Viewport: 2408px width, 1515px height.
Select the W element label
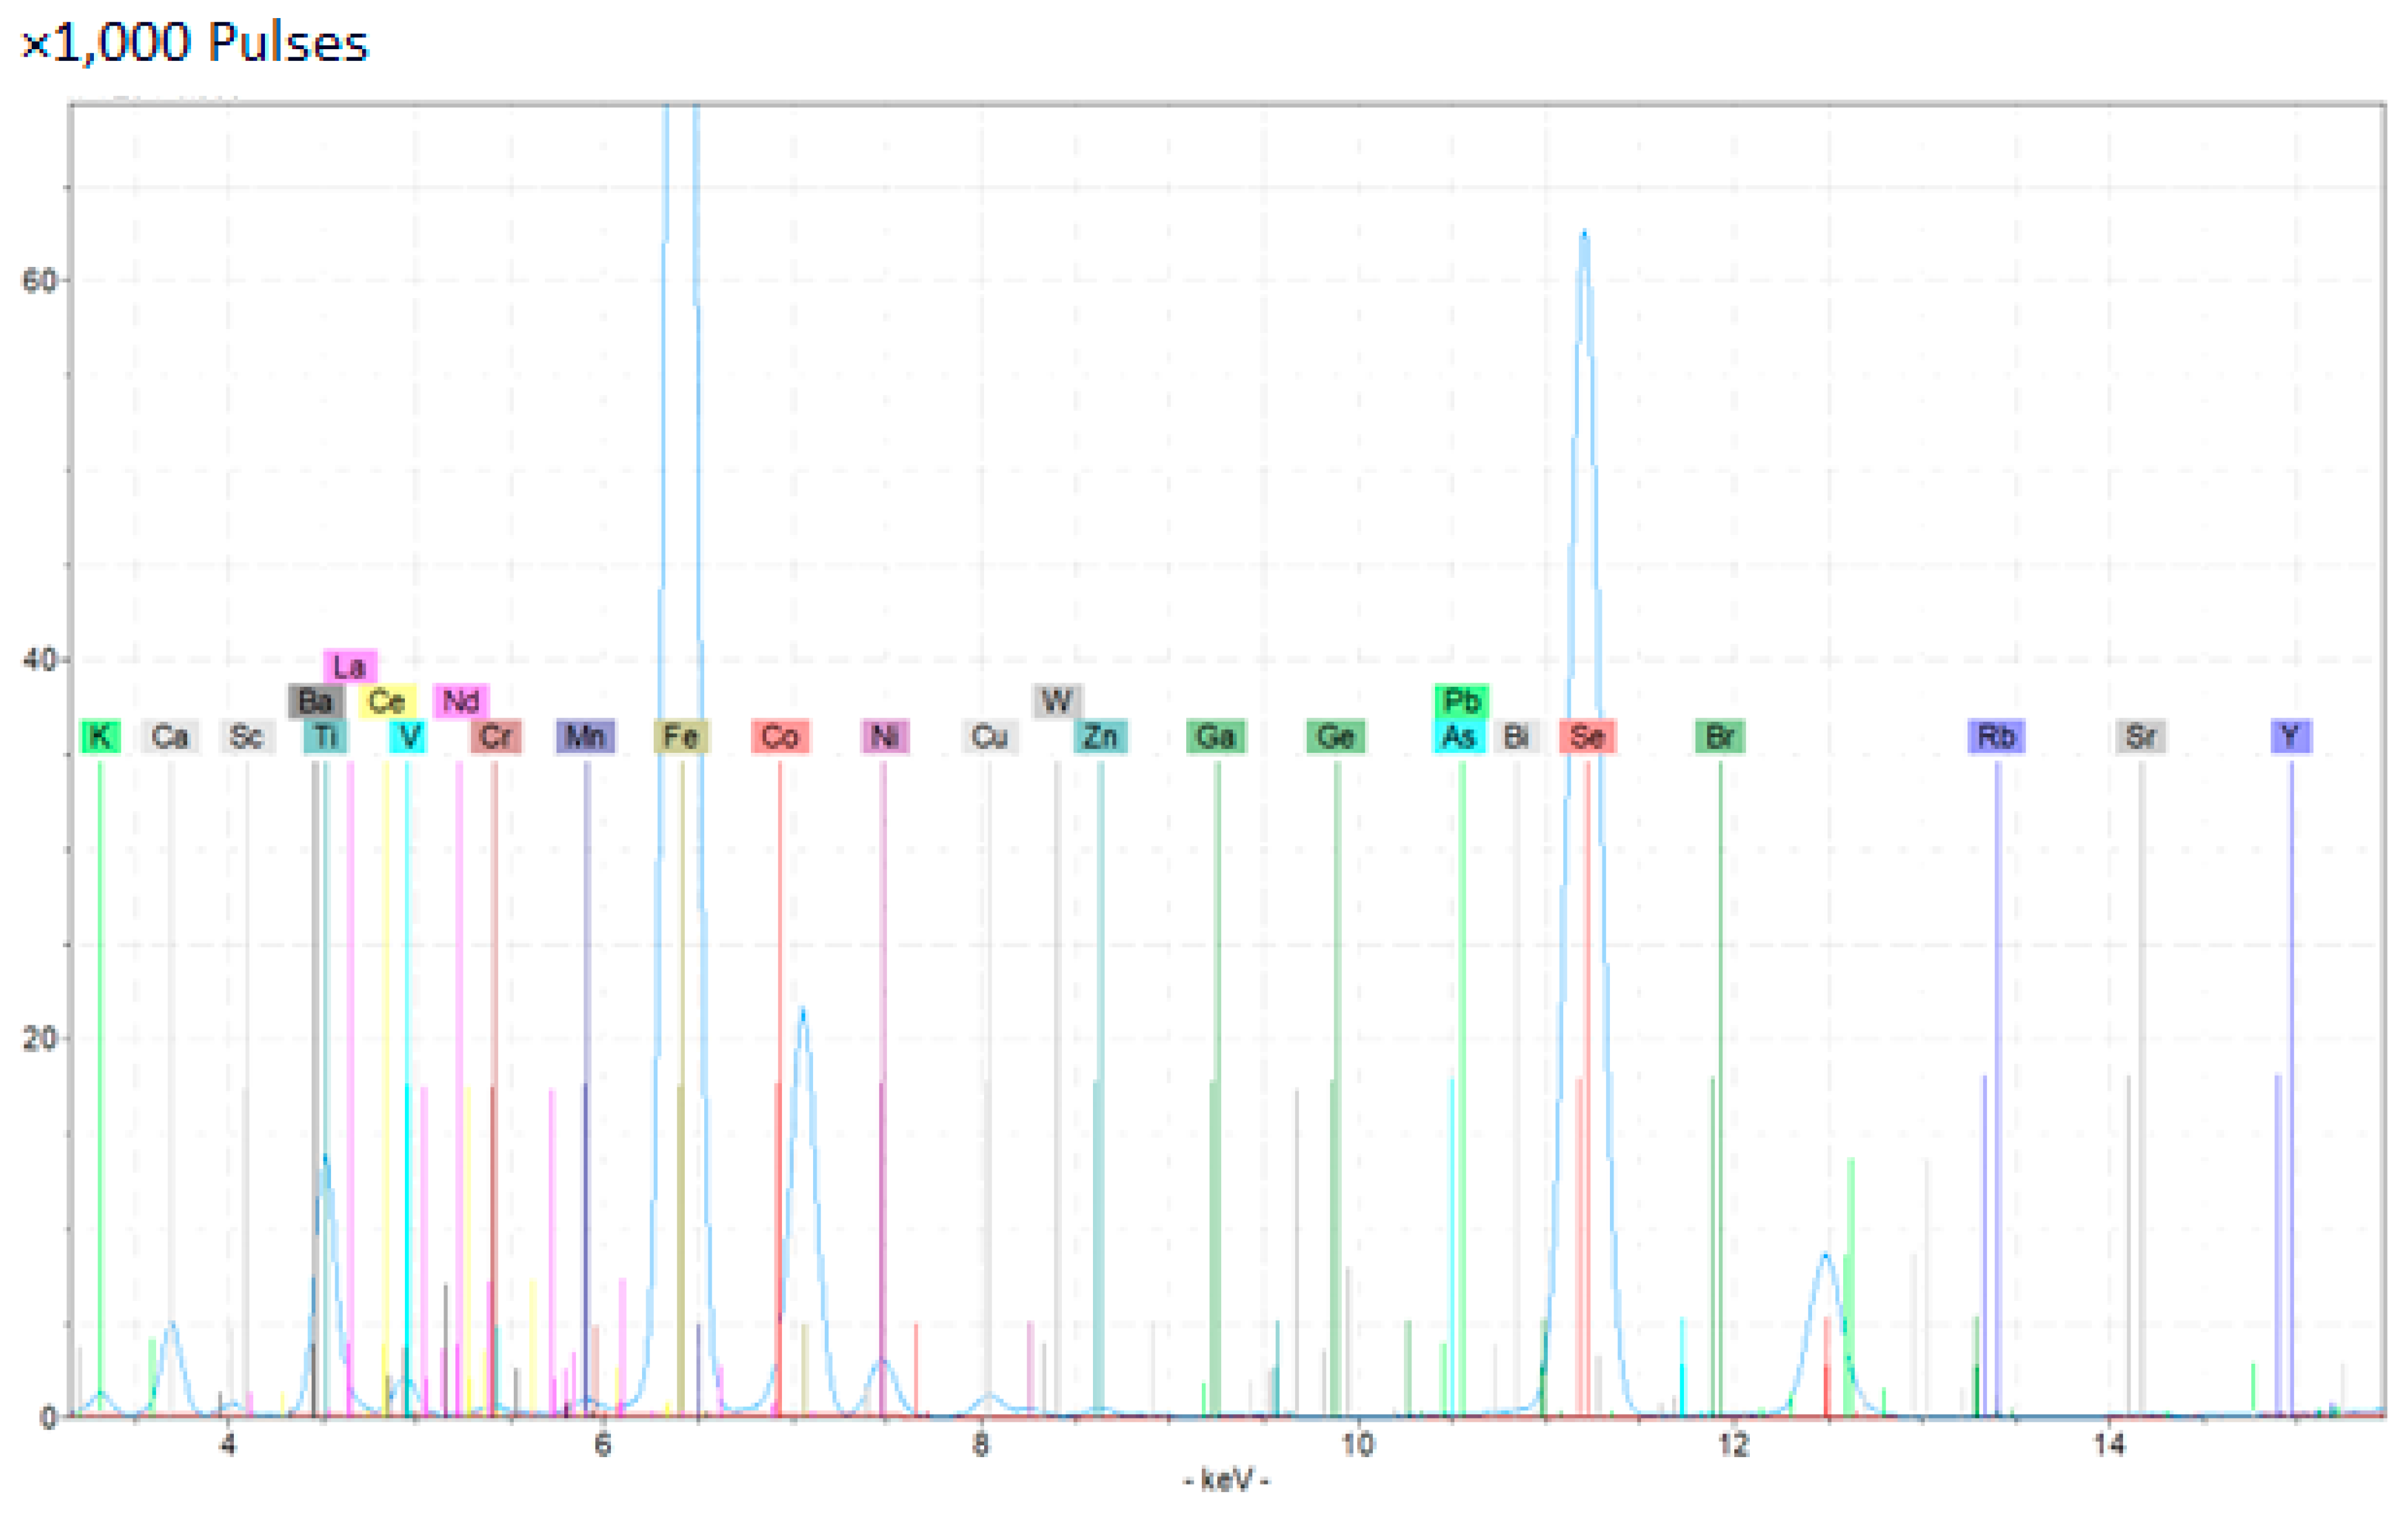1057,701
